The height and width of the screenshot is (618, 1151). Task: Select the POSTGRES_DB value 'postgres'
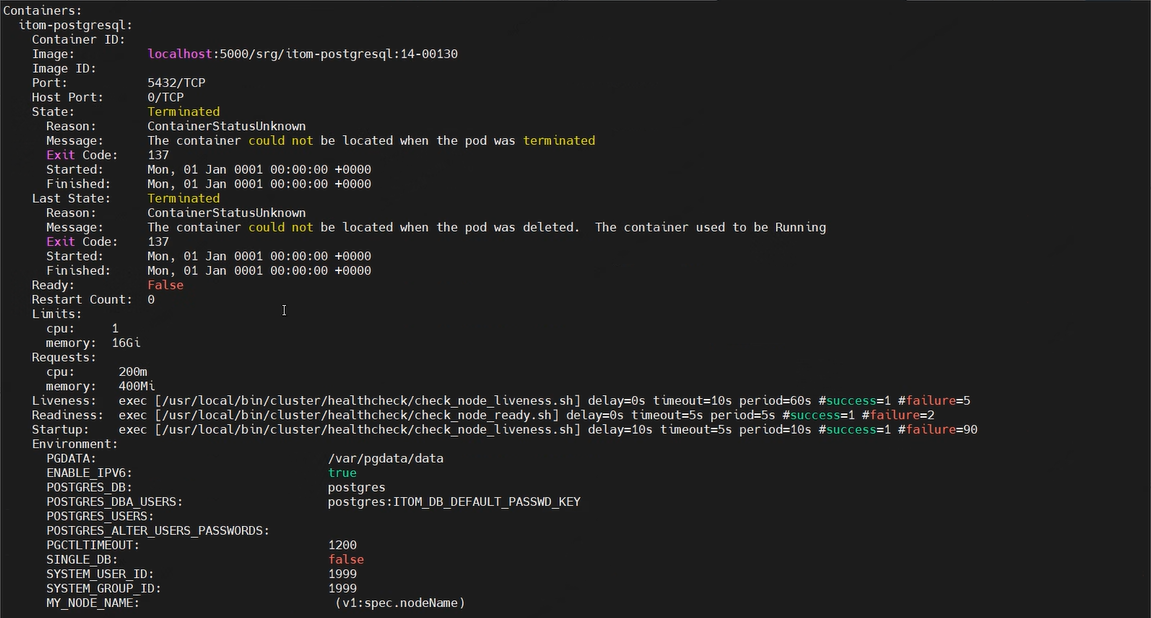[x=357, y=487]
